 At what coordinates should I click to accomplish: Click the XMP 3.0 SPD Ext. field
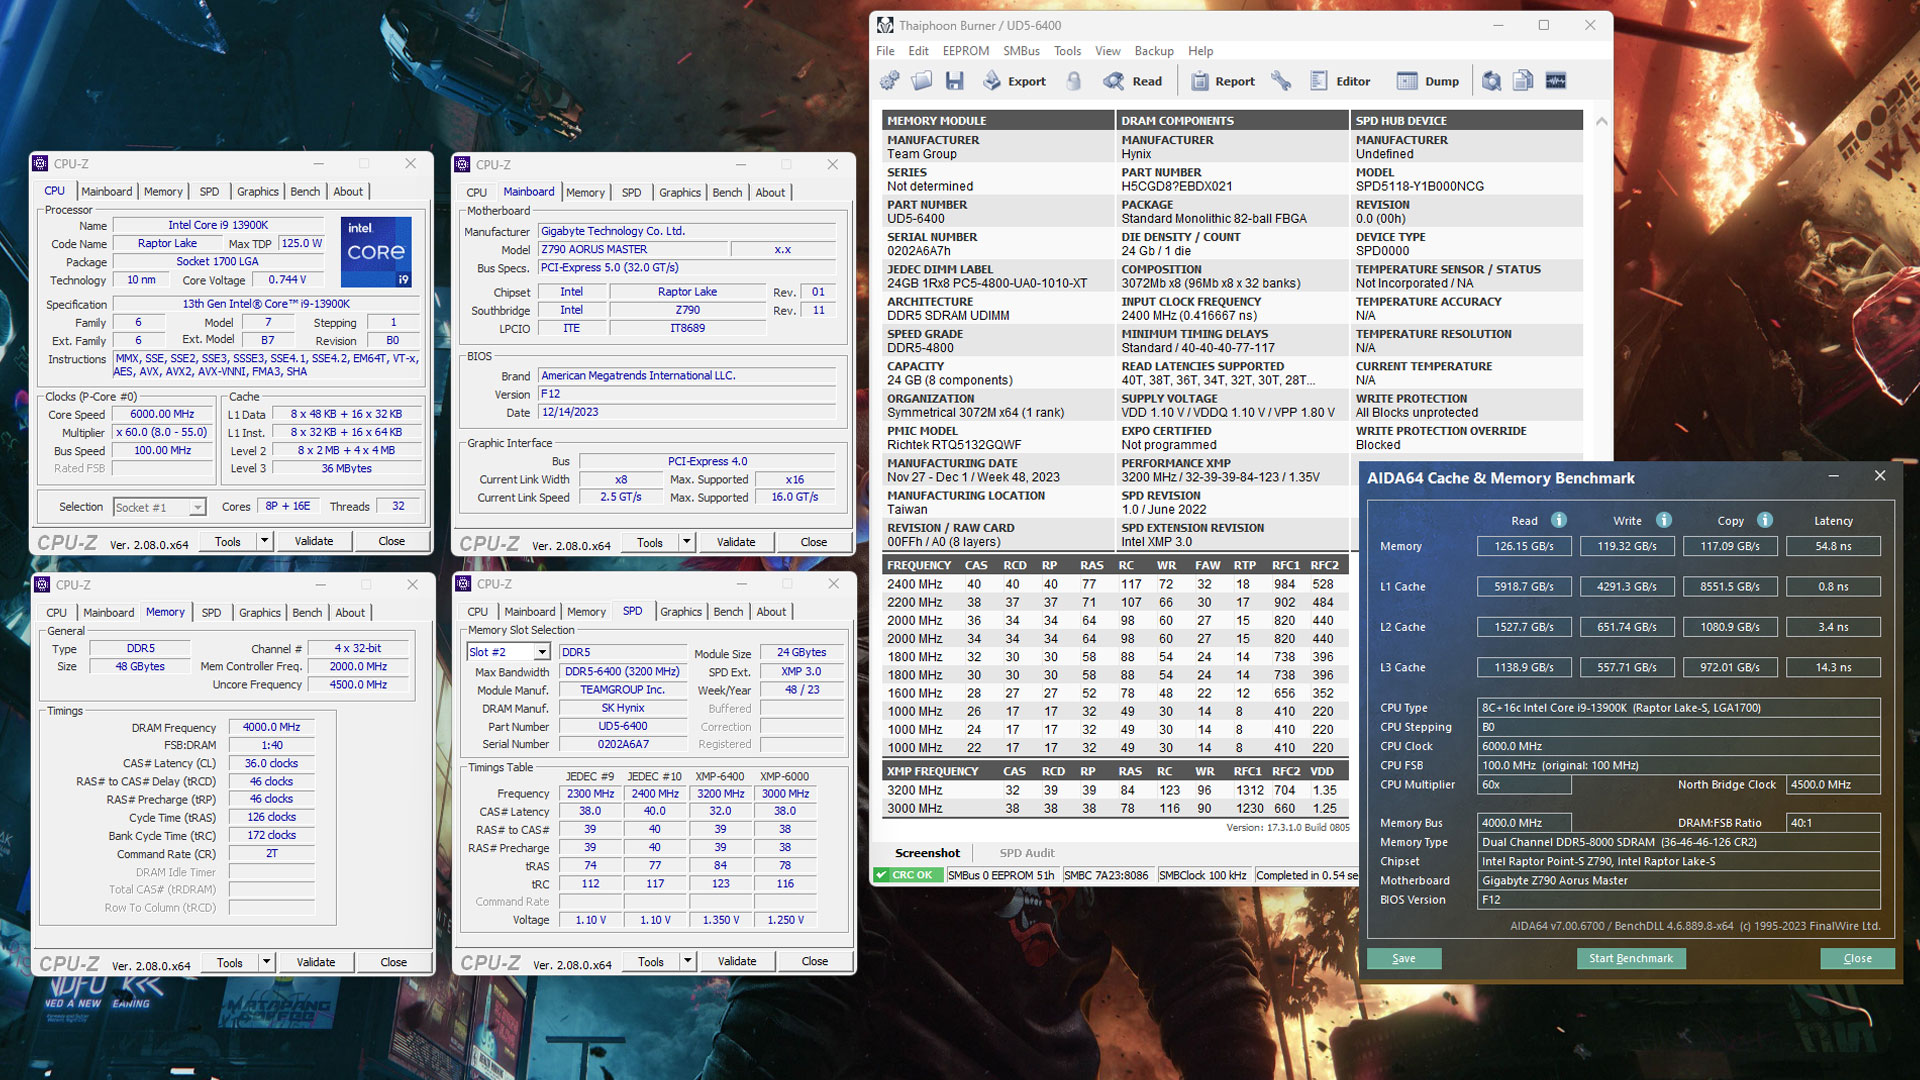(x=801, y=672)
